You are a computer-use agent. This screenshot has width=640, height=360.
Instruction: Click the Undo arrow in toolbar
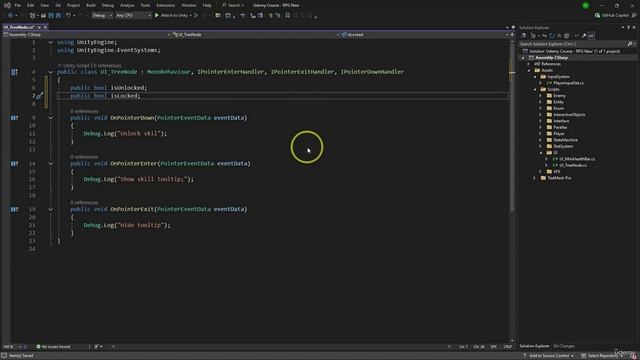(69, 16)
